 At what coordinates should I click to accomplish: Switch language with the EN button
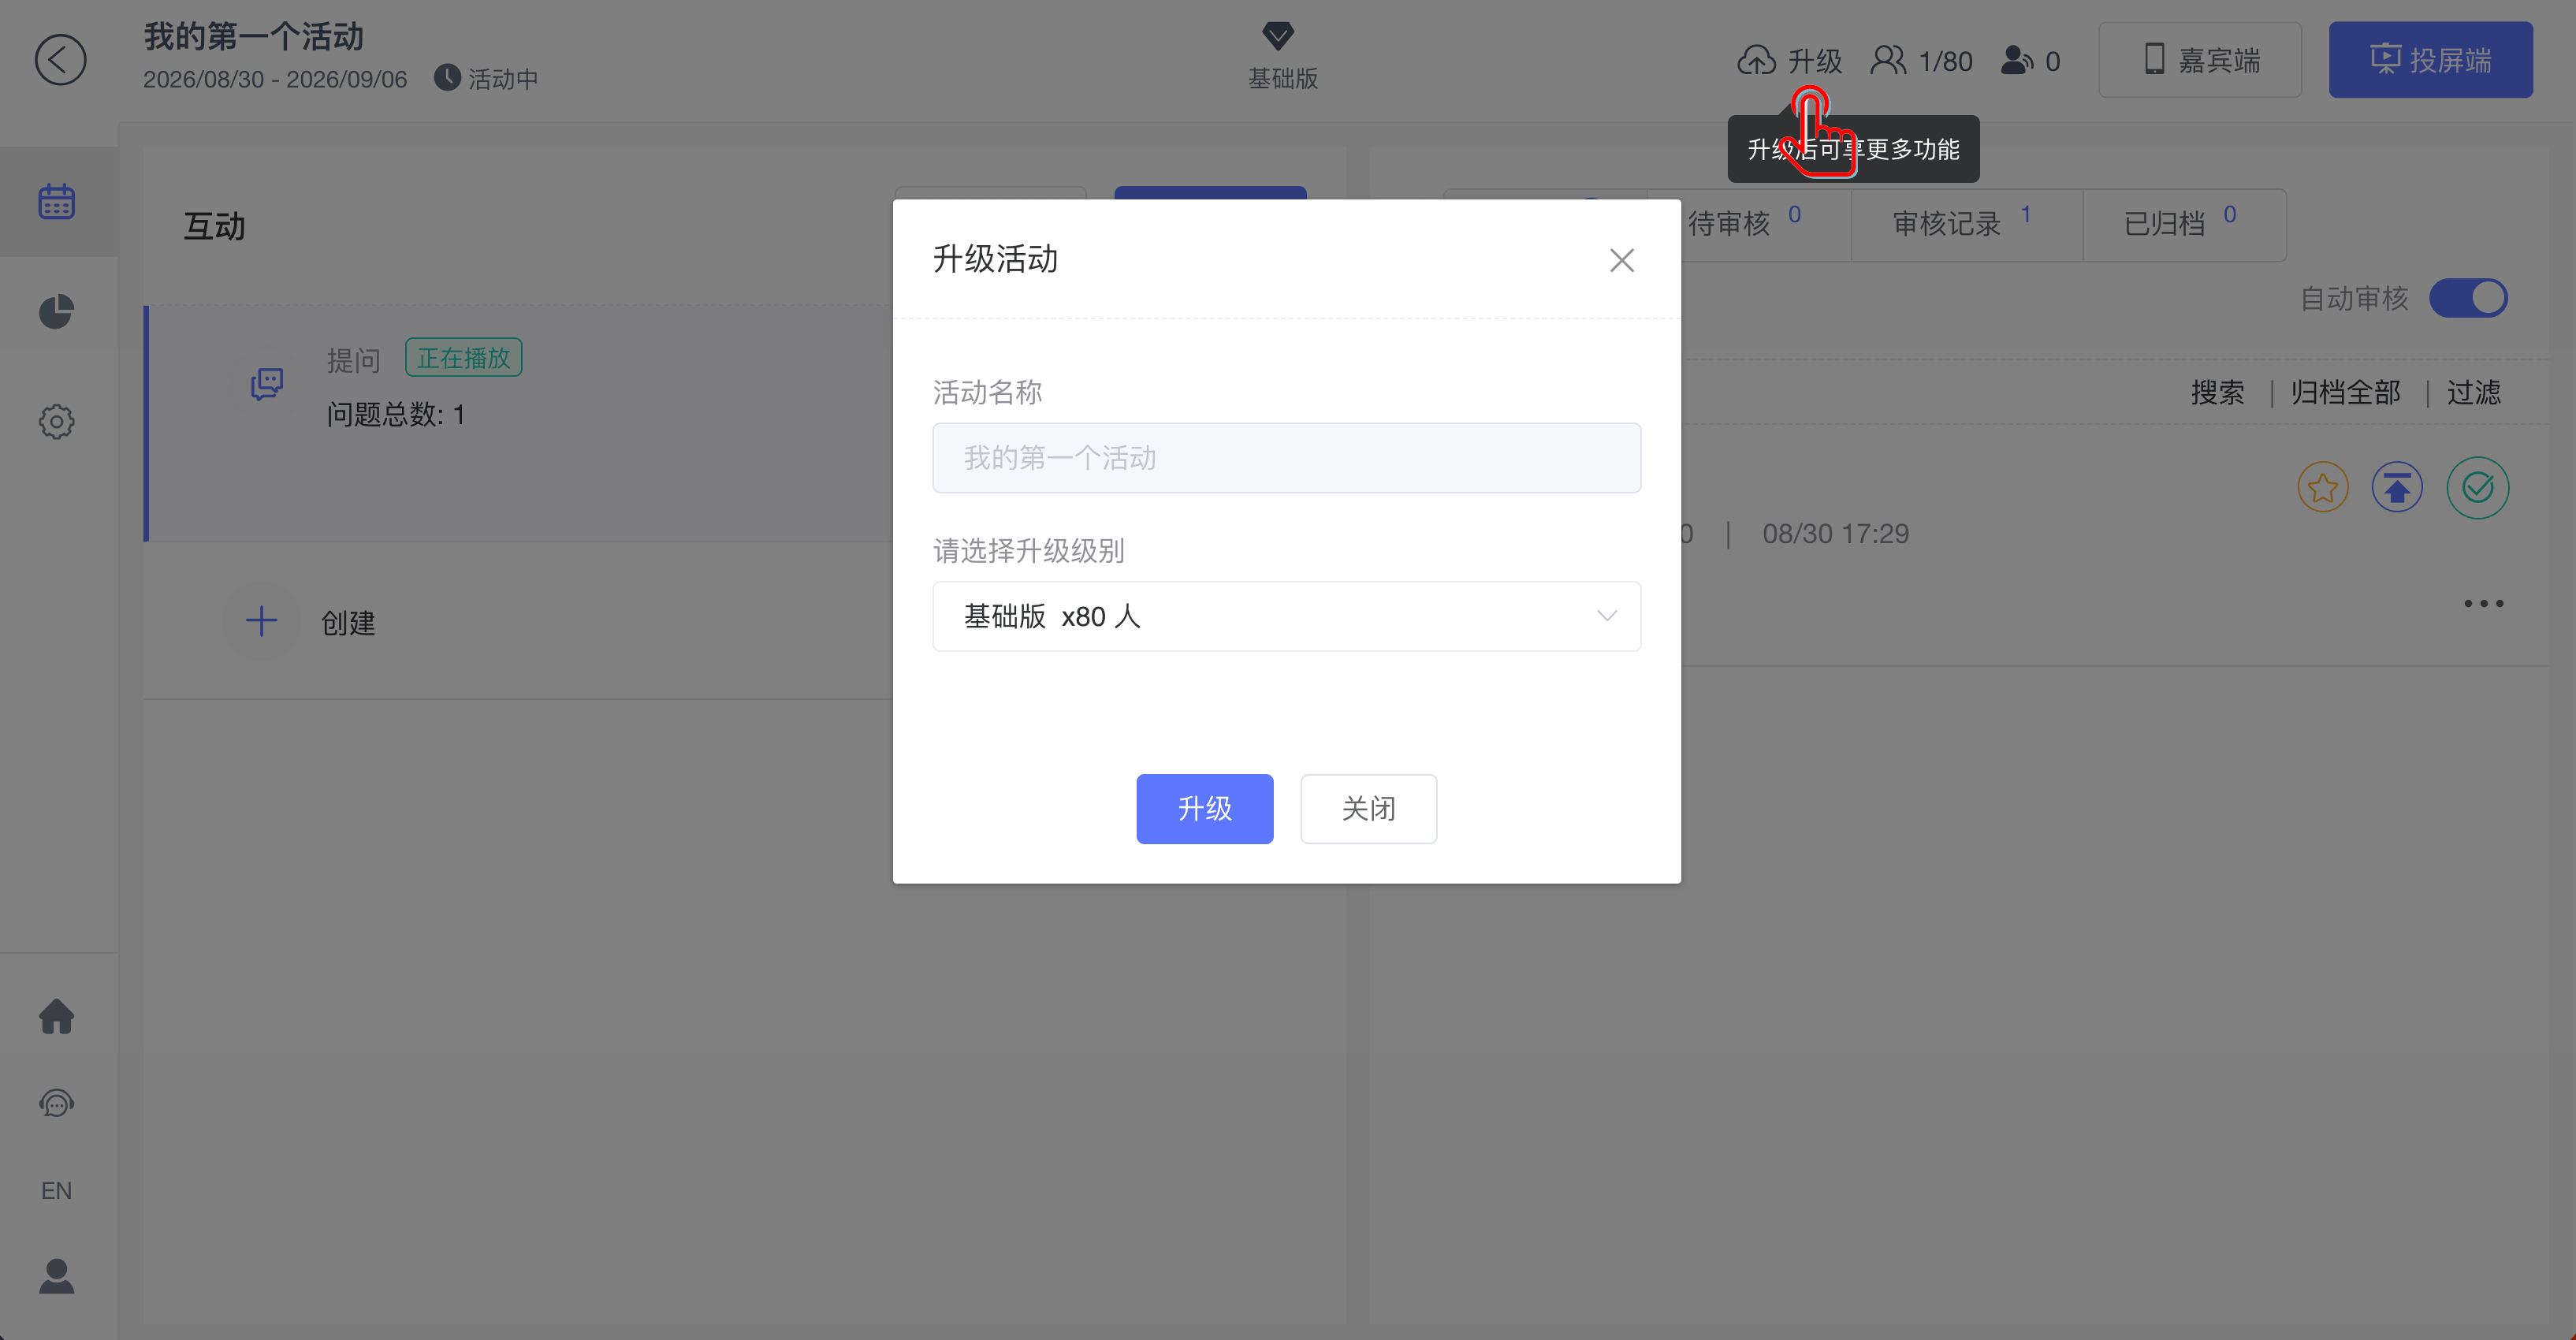(57, 1190)
